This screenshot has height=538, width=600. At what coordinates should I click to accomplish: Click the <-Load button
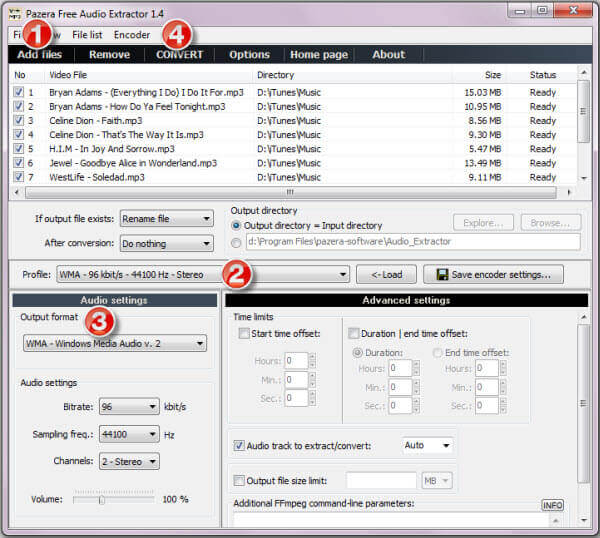point(386,274)
